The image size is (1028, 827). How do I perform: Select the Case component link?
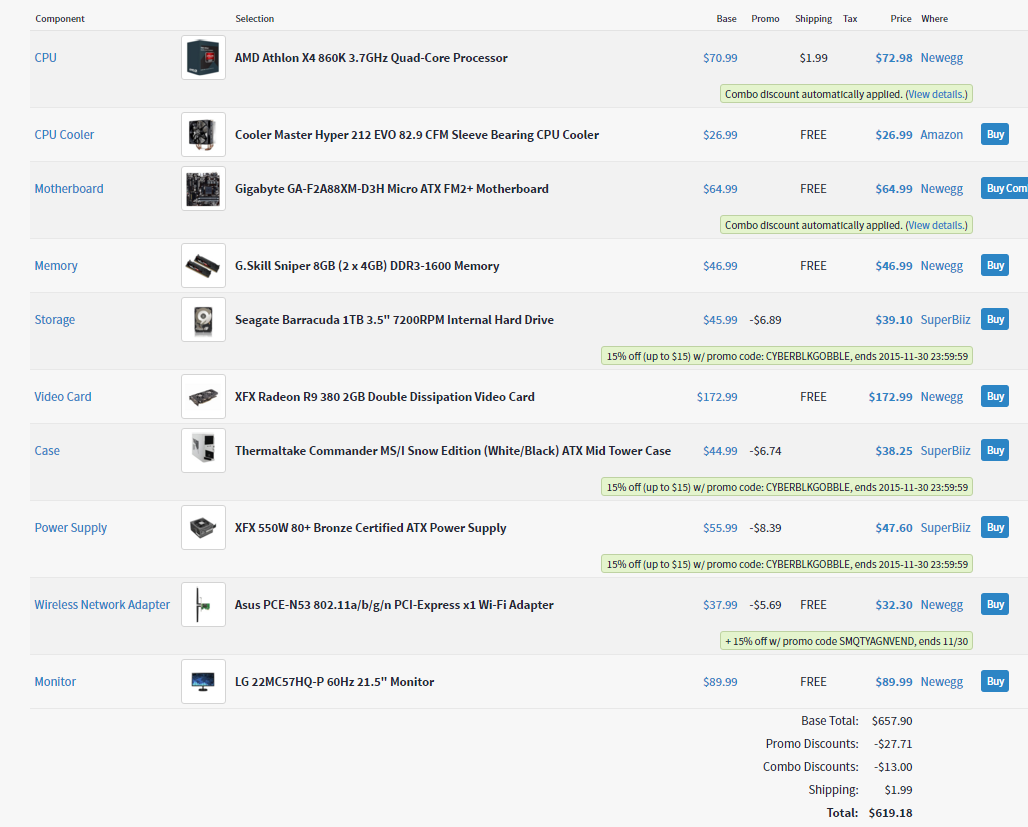pyautogui.click(x=47, y=451)
